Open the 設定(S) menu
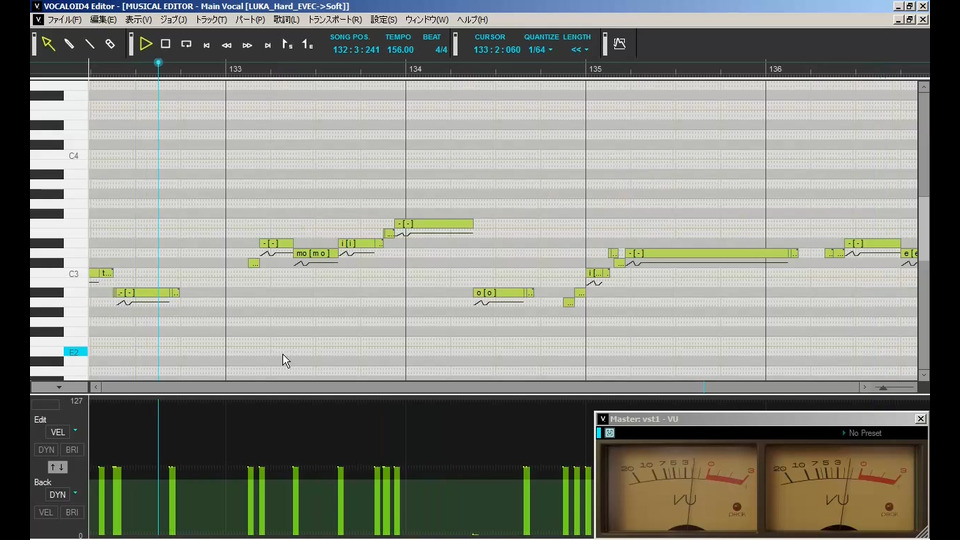The image size is (960, 540). tap(383, 20)
